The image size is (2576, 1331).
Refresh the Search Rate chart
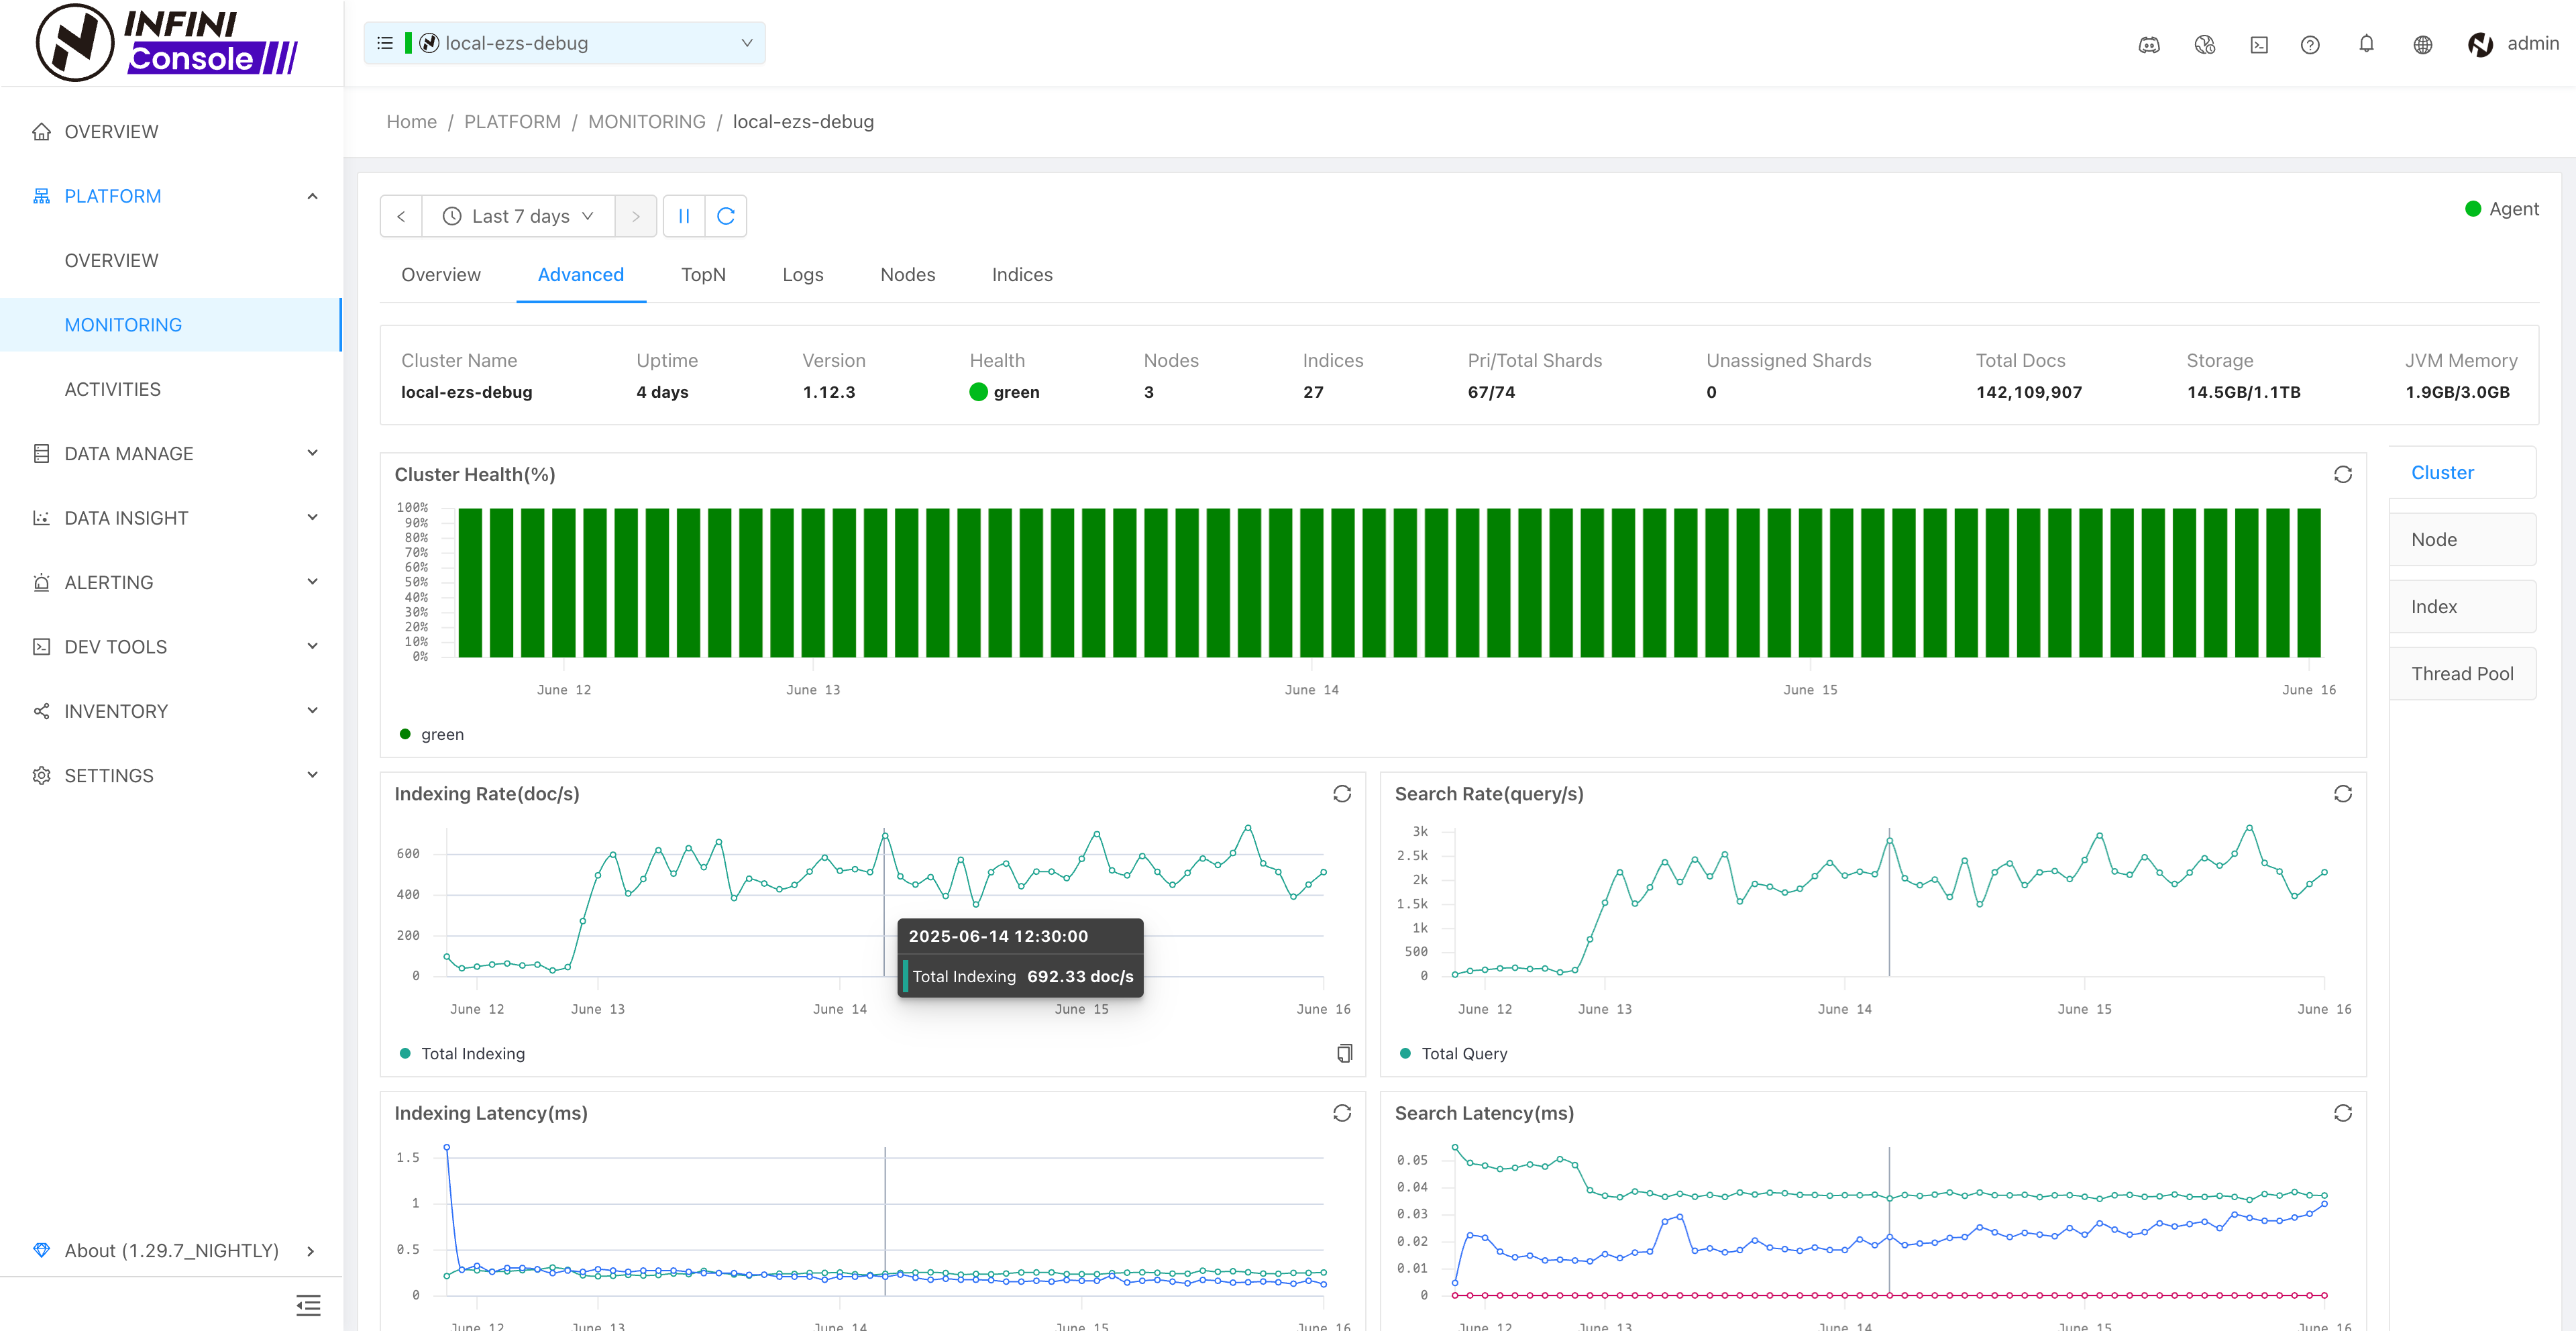point(2343,794)
